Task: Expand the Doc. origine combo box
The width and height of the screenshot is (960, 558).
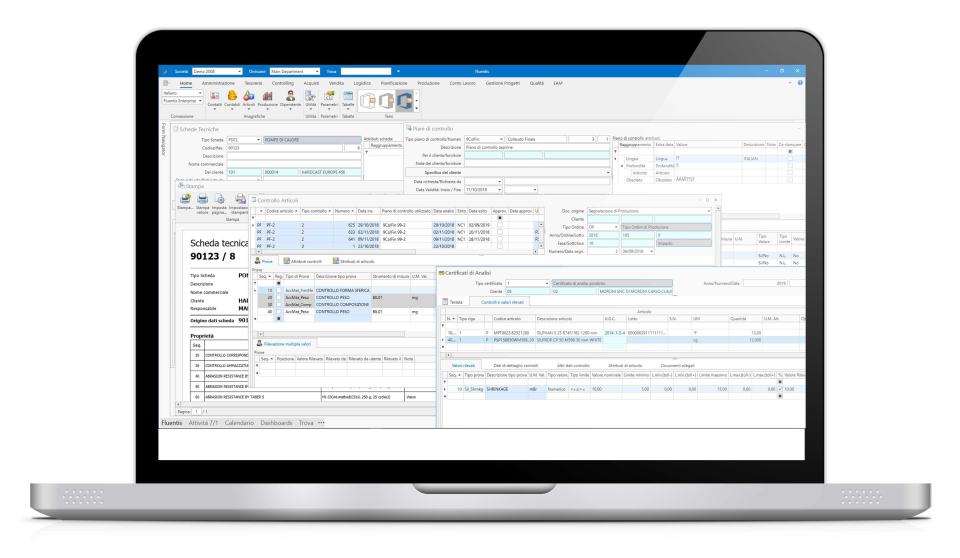Action: tap(649, 211)
